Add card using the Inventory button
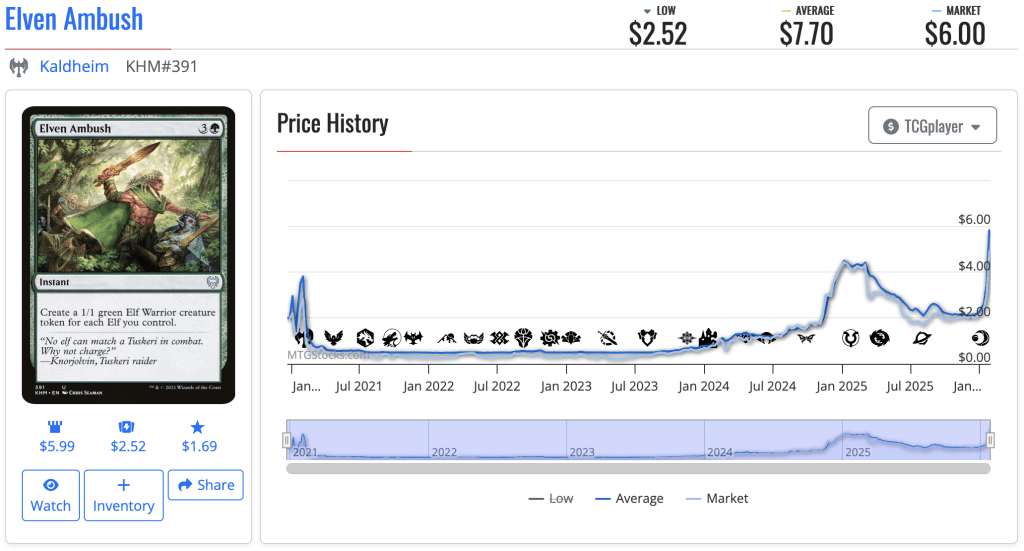This screenshot has width=1024, height=551. (x=124, y=495)
